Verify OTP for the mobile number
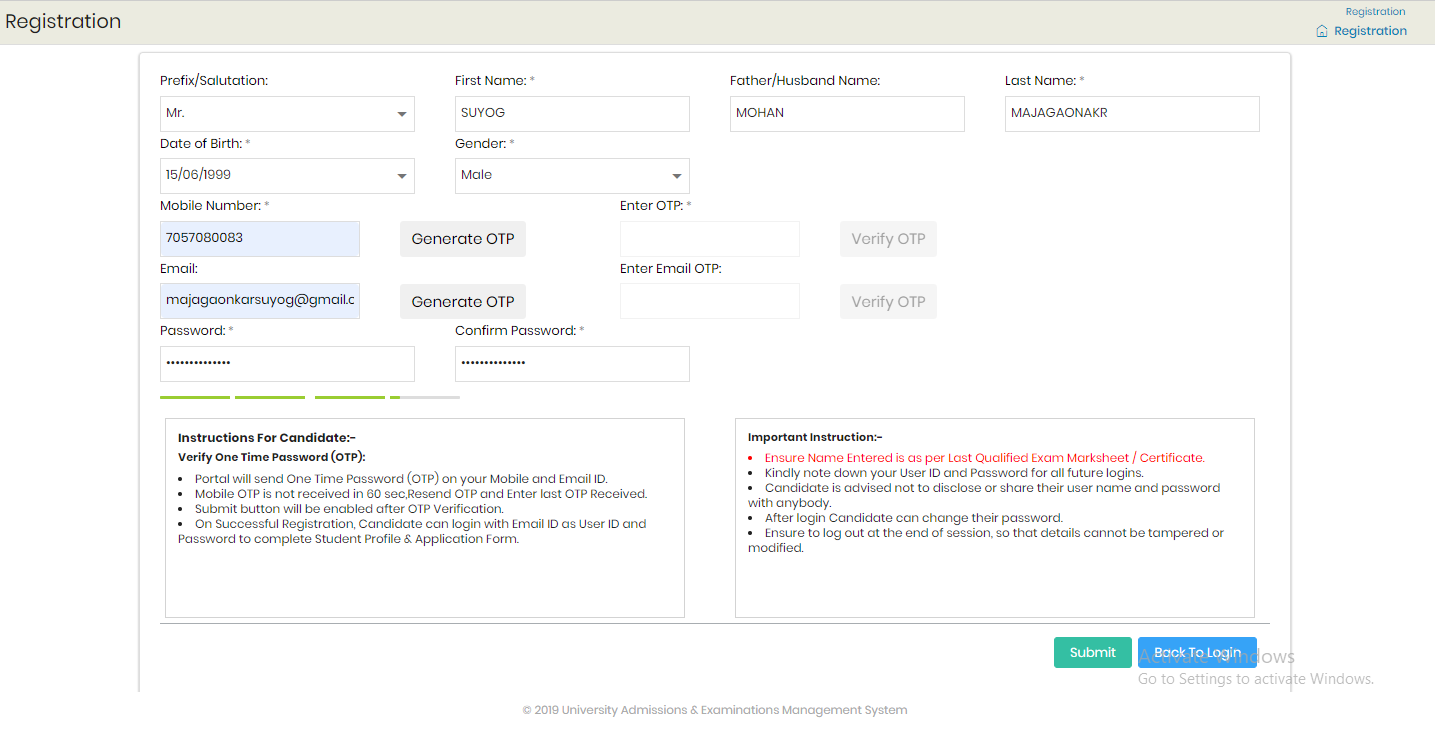 pos(888,239)
